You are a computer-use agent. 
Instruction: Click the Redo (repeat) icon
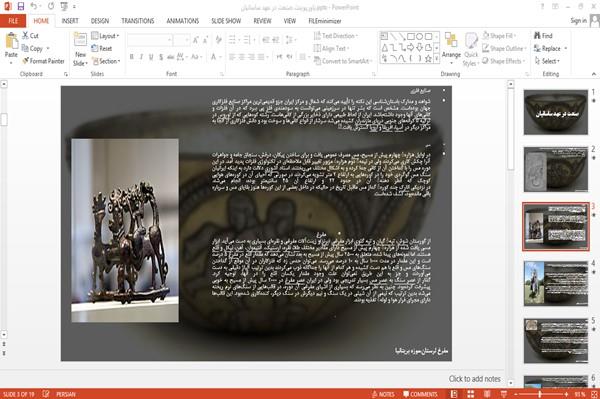51,6
